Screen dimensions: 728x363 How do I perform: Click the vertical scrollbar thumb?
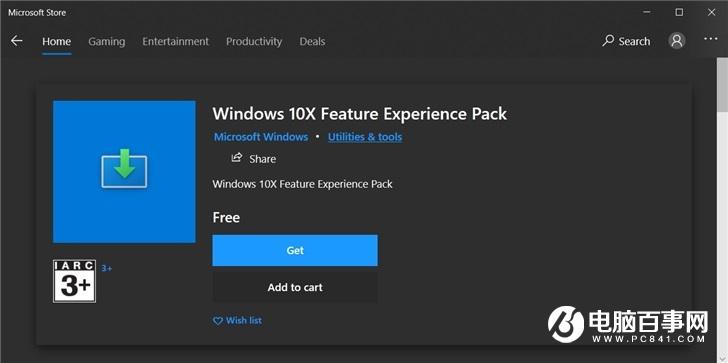722,84
